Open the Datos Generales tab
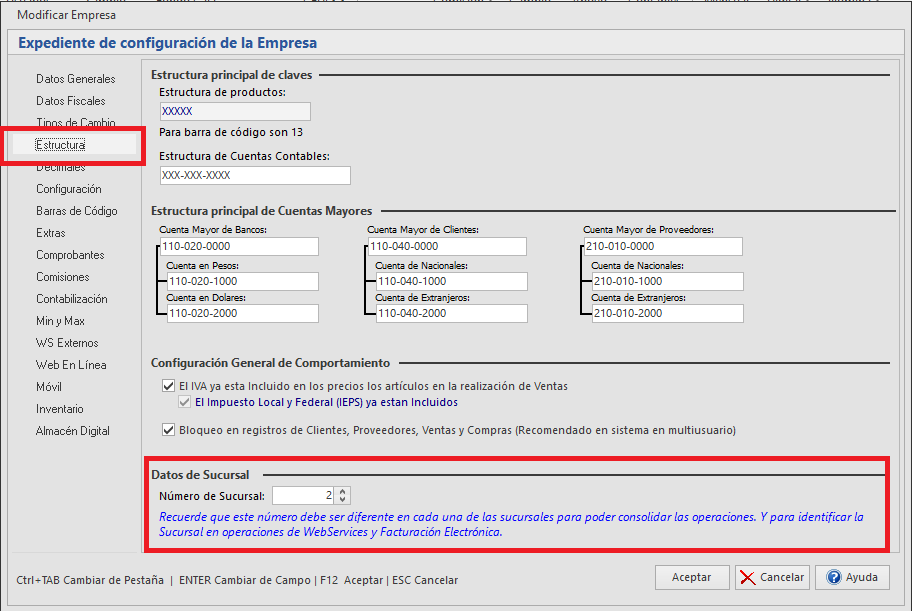 click(76, 79)
